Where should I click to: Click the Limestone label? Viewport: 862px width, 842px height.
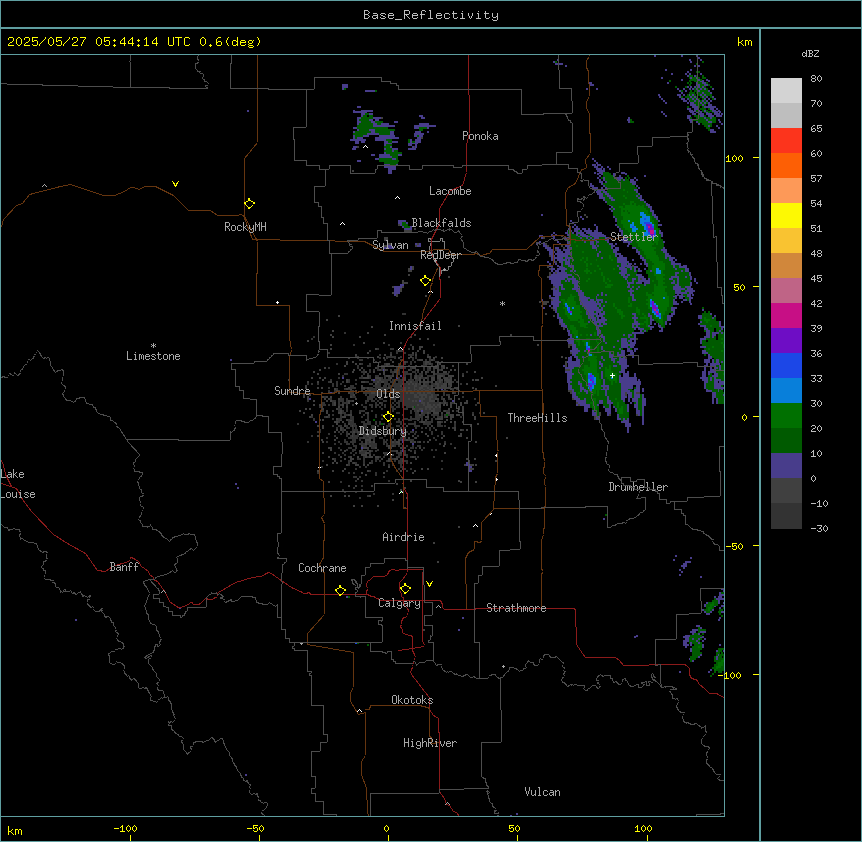click(153, 356)
